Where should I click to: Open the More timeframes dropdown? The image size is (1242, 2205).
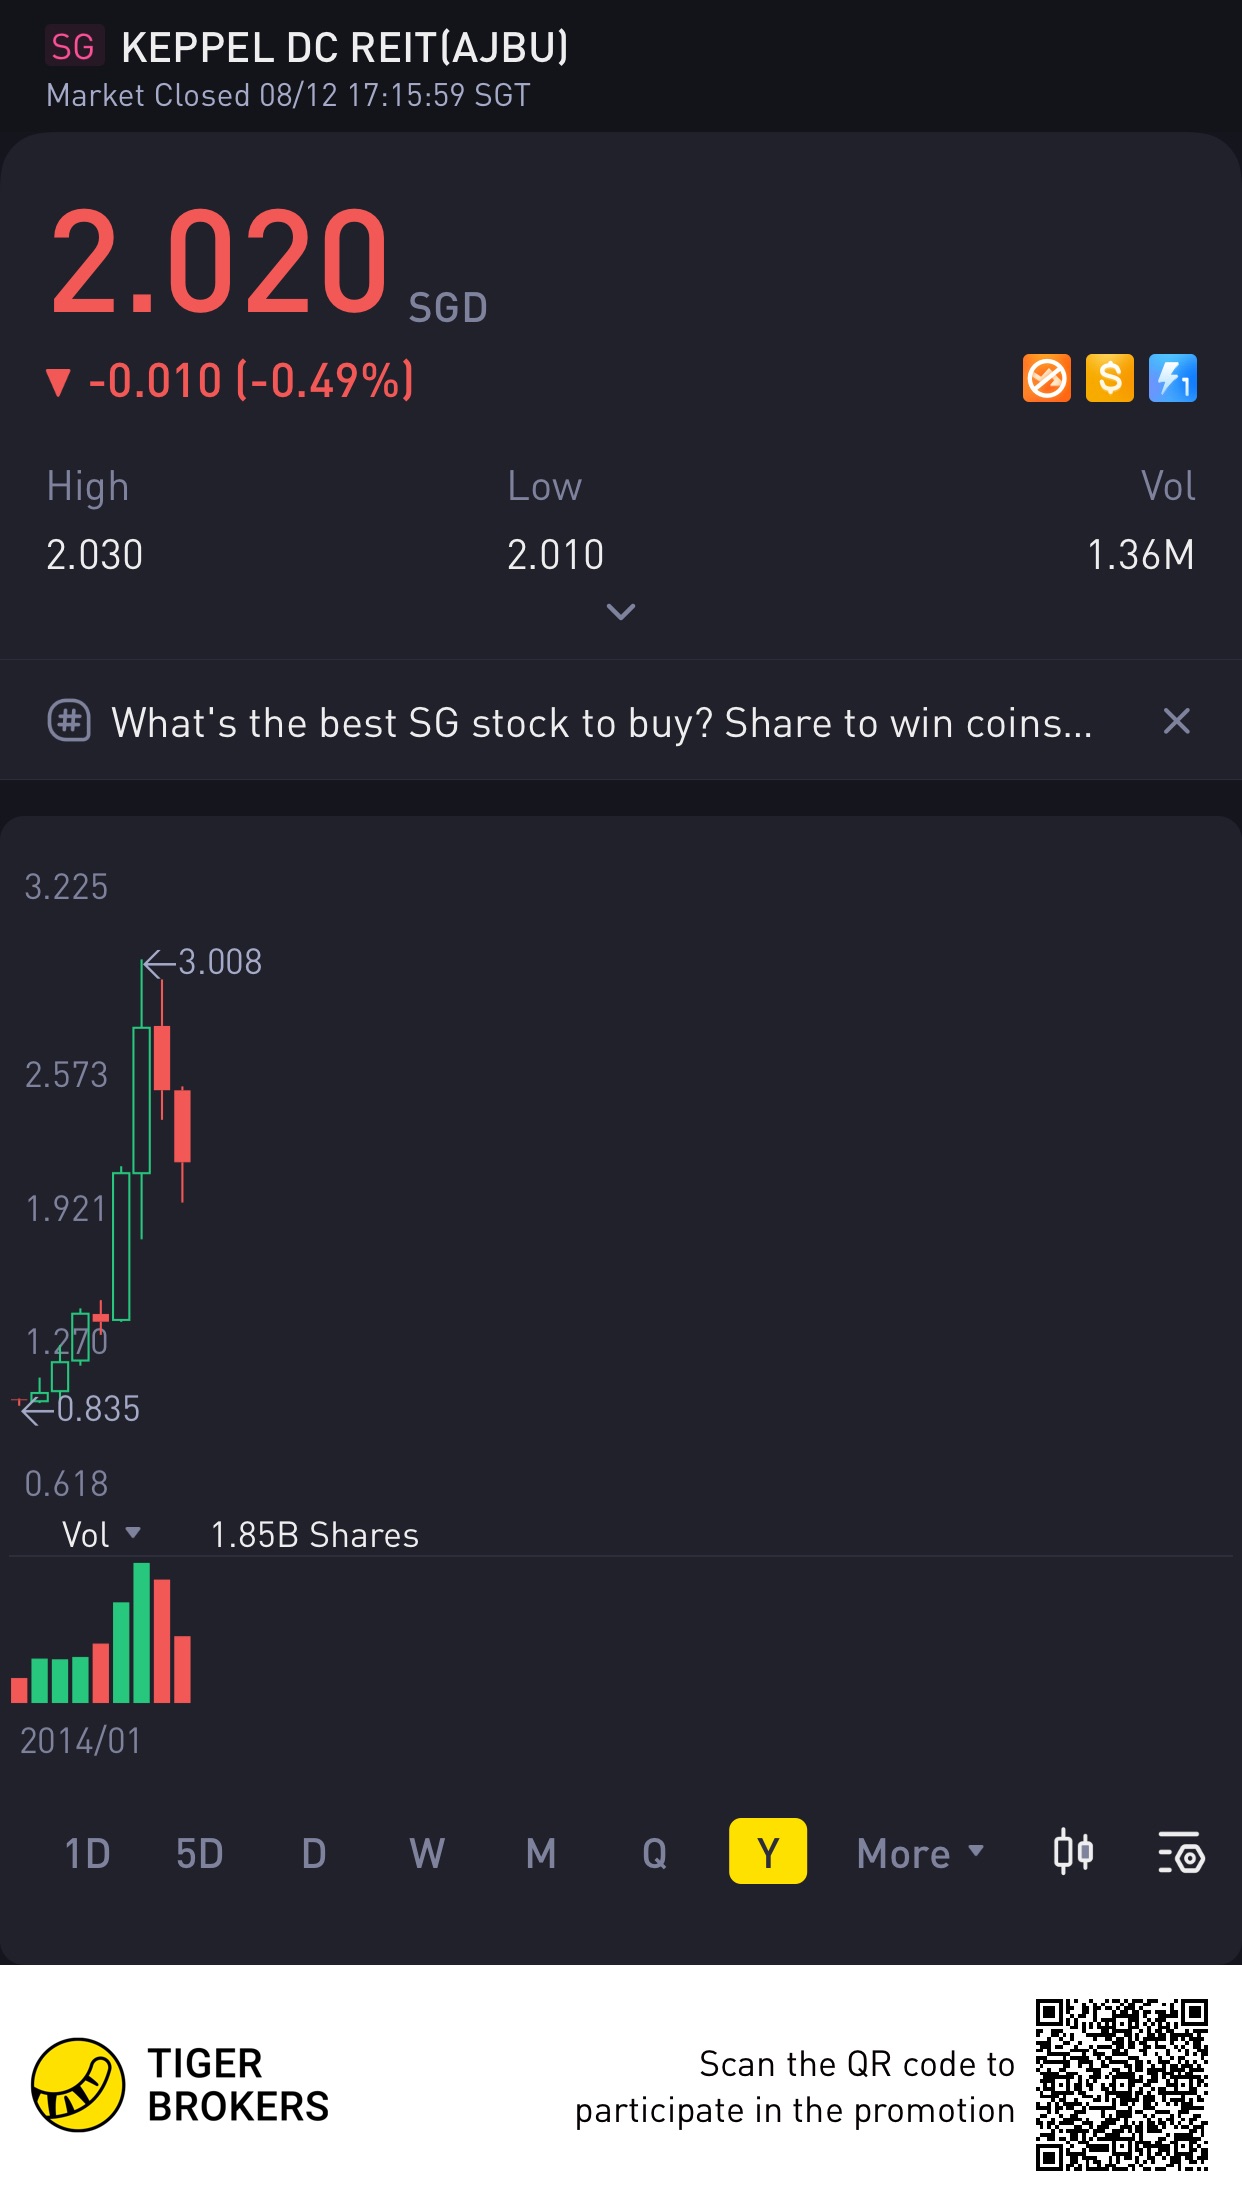click(x=920, y=1853)
